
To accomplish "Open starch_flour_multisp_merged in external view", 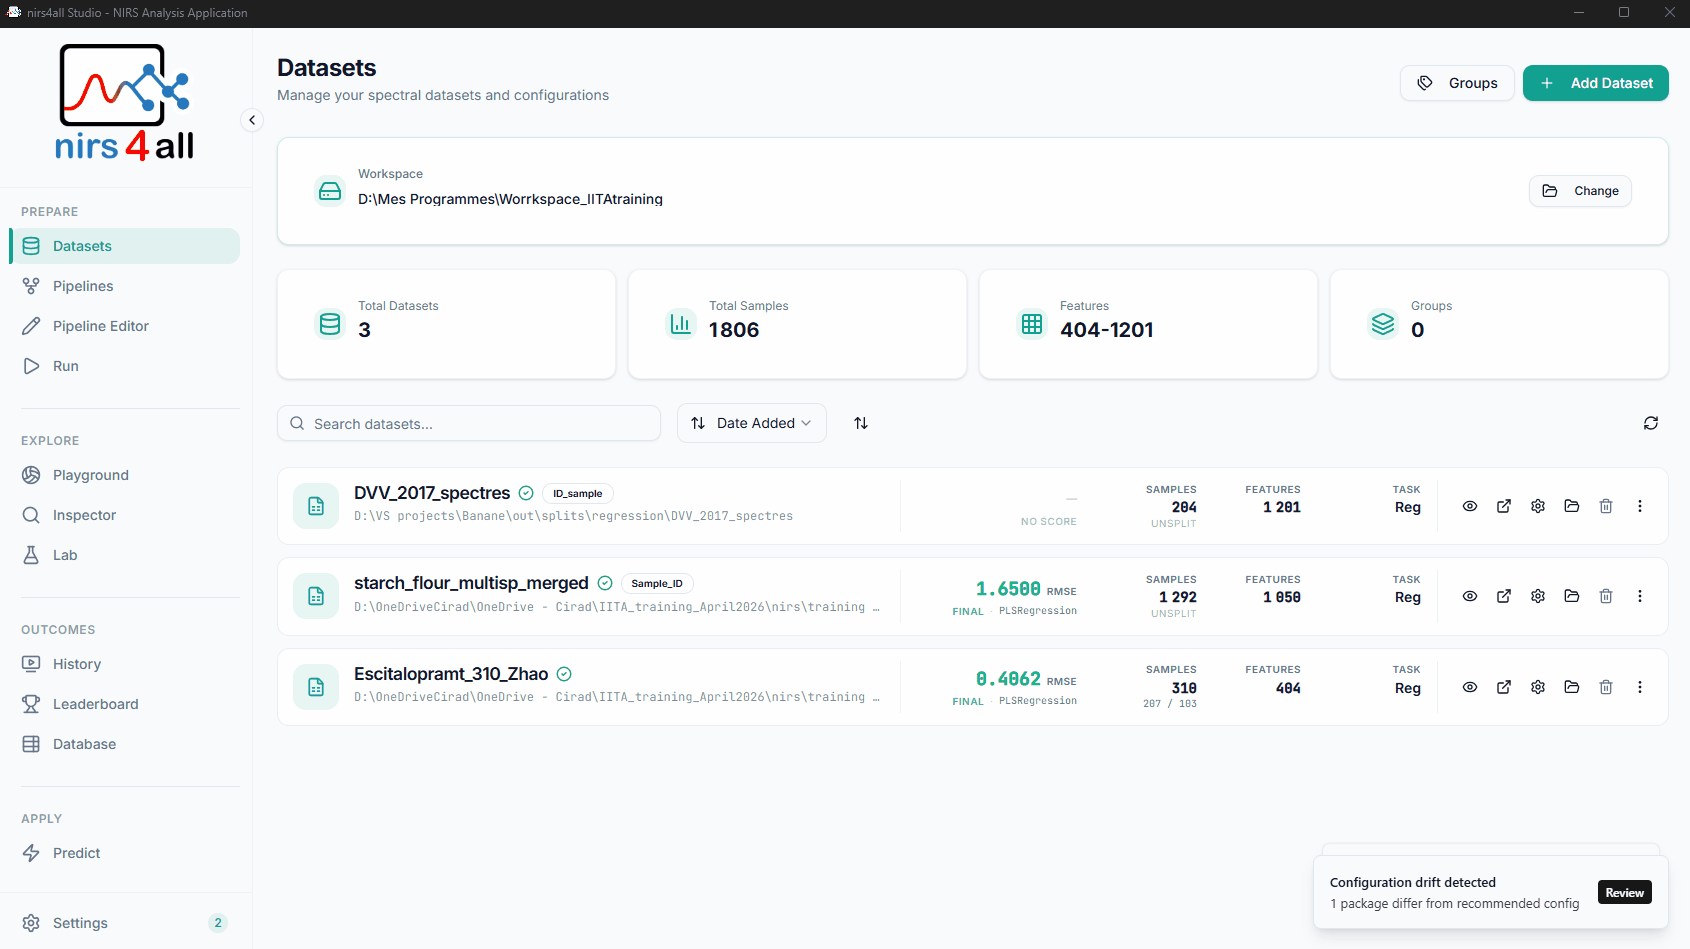I will pyautogui.click(x=1504, y=596).
